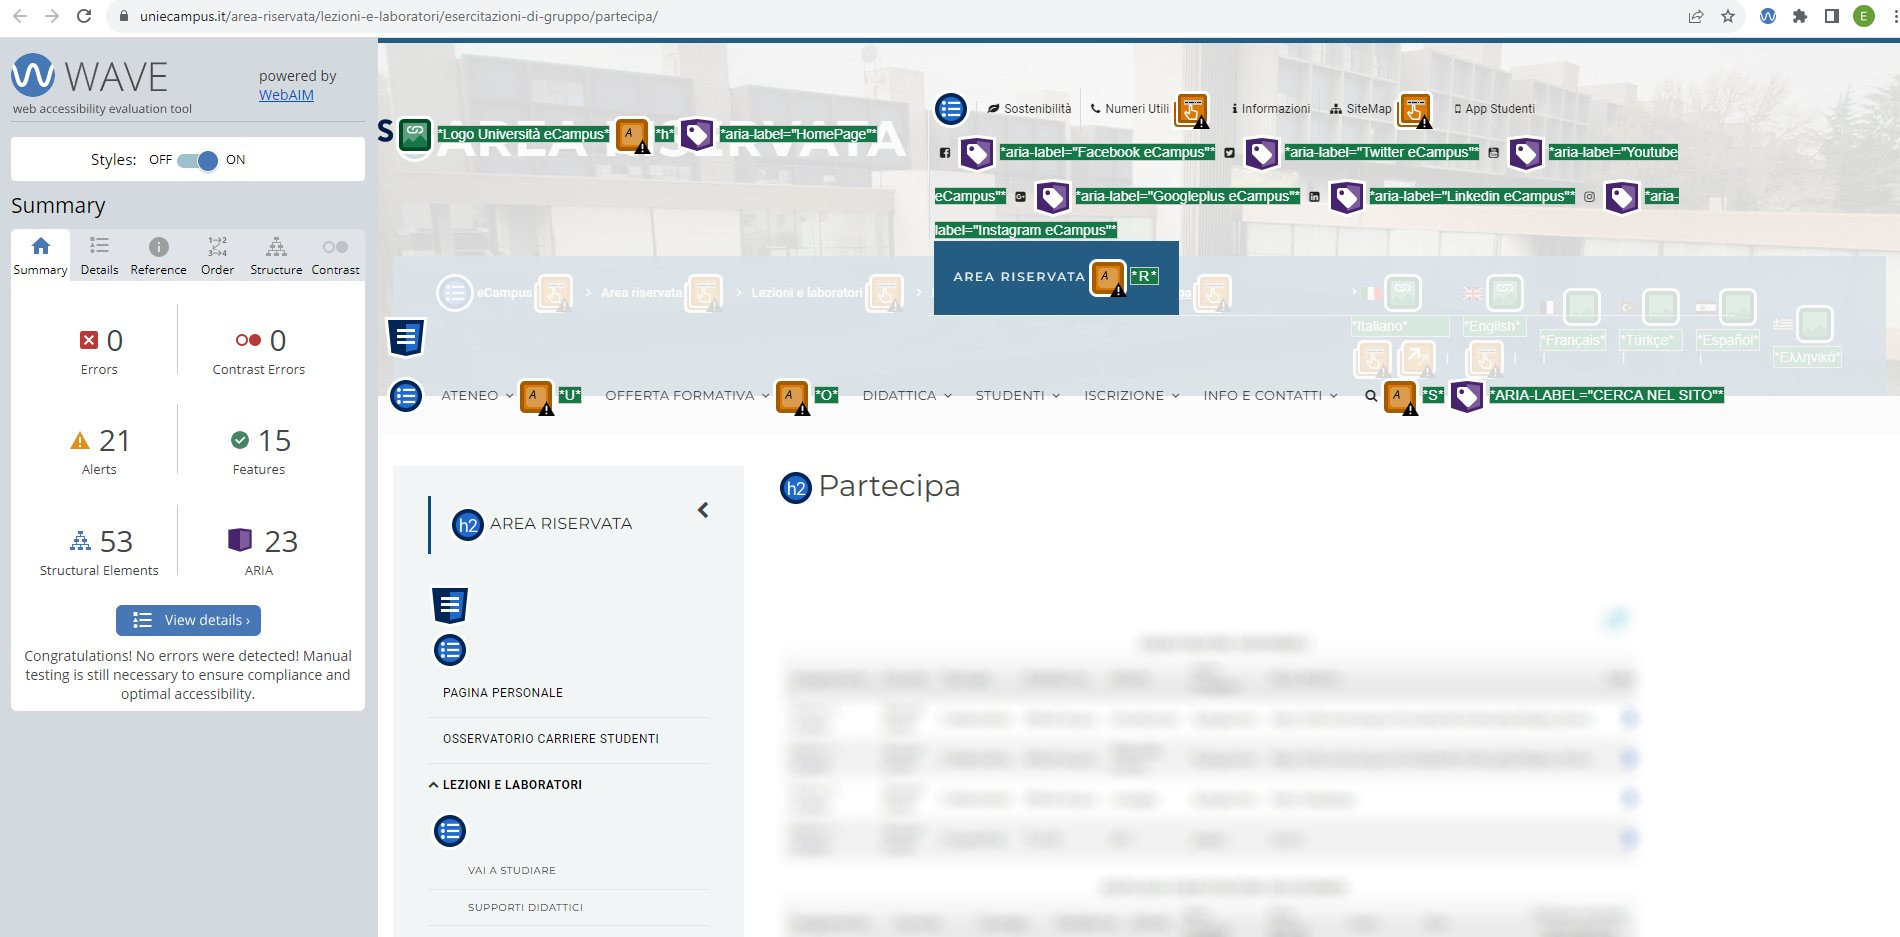1900x937 pixels.
Task: Click the Contrast Errors icon
Action: pyautogui.click(x=248, y=340)
